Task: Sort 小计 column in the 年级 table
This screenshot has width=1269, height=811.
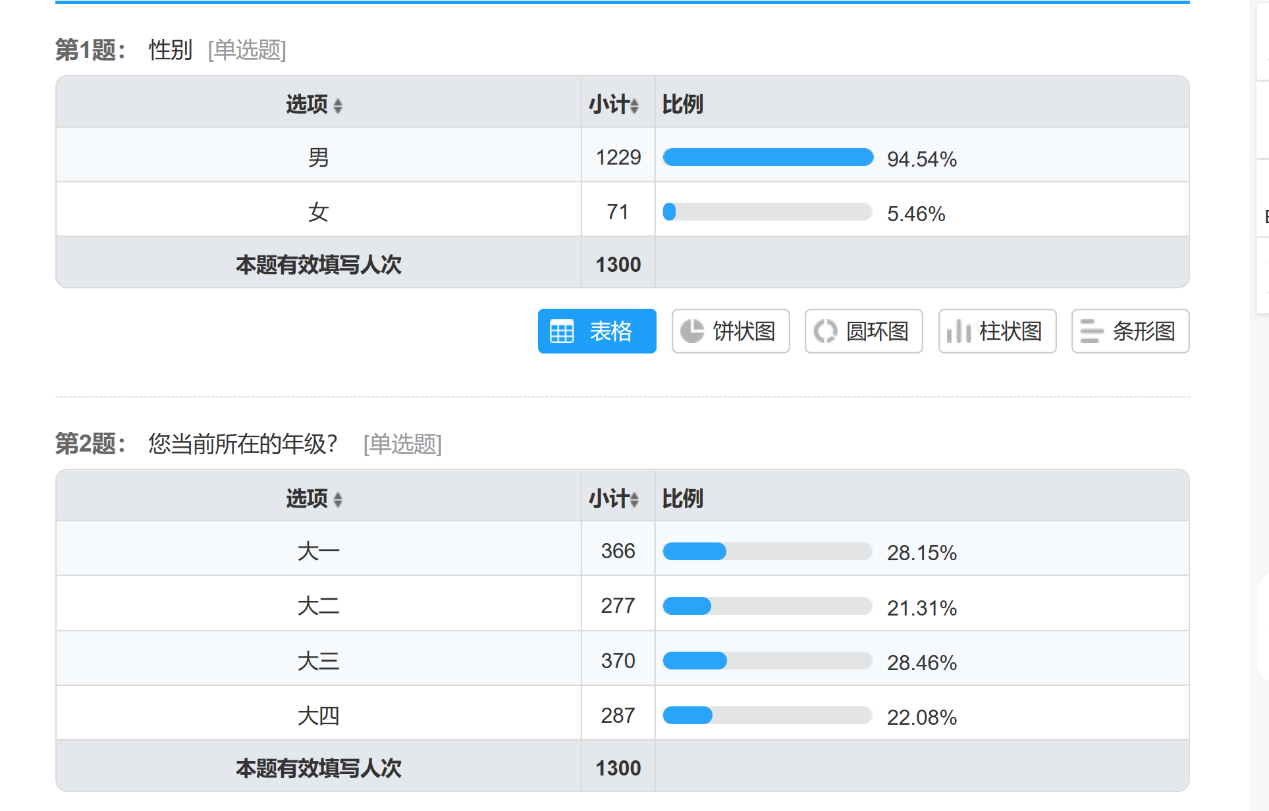Action: tap(634, 499)
